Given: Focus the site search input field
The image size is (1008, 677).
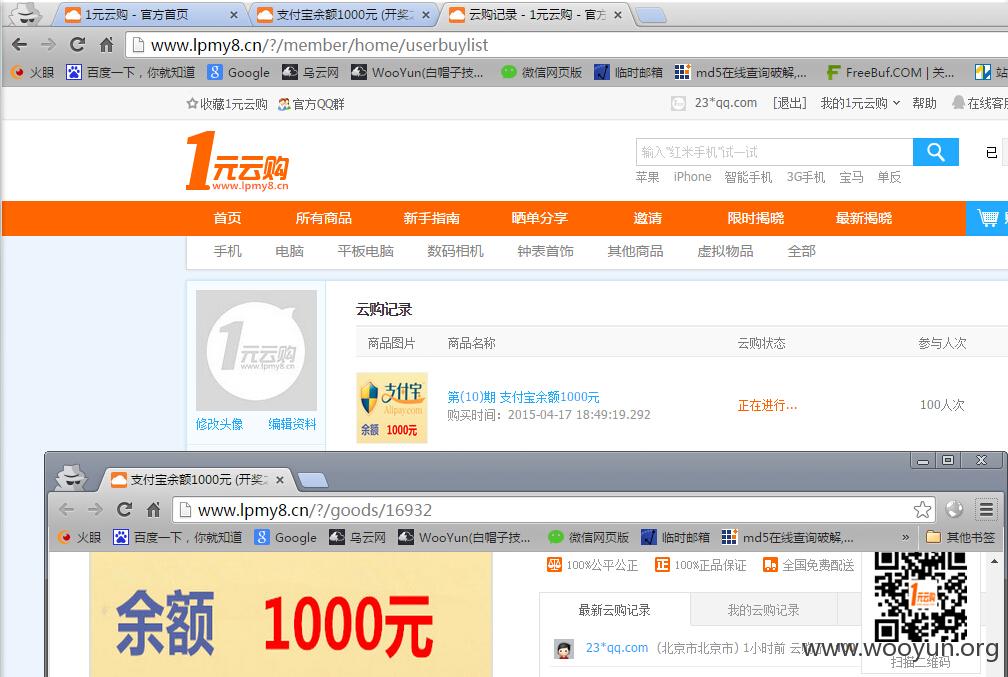Looking at the screenshot, I should coord(775,152).
